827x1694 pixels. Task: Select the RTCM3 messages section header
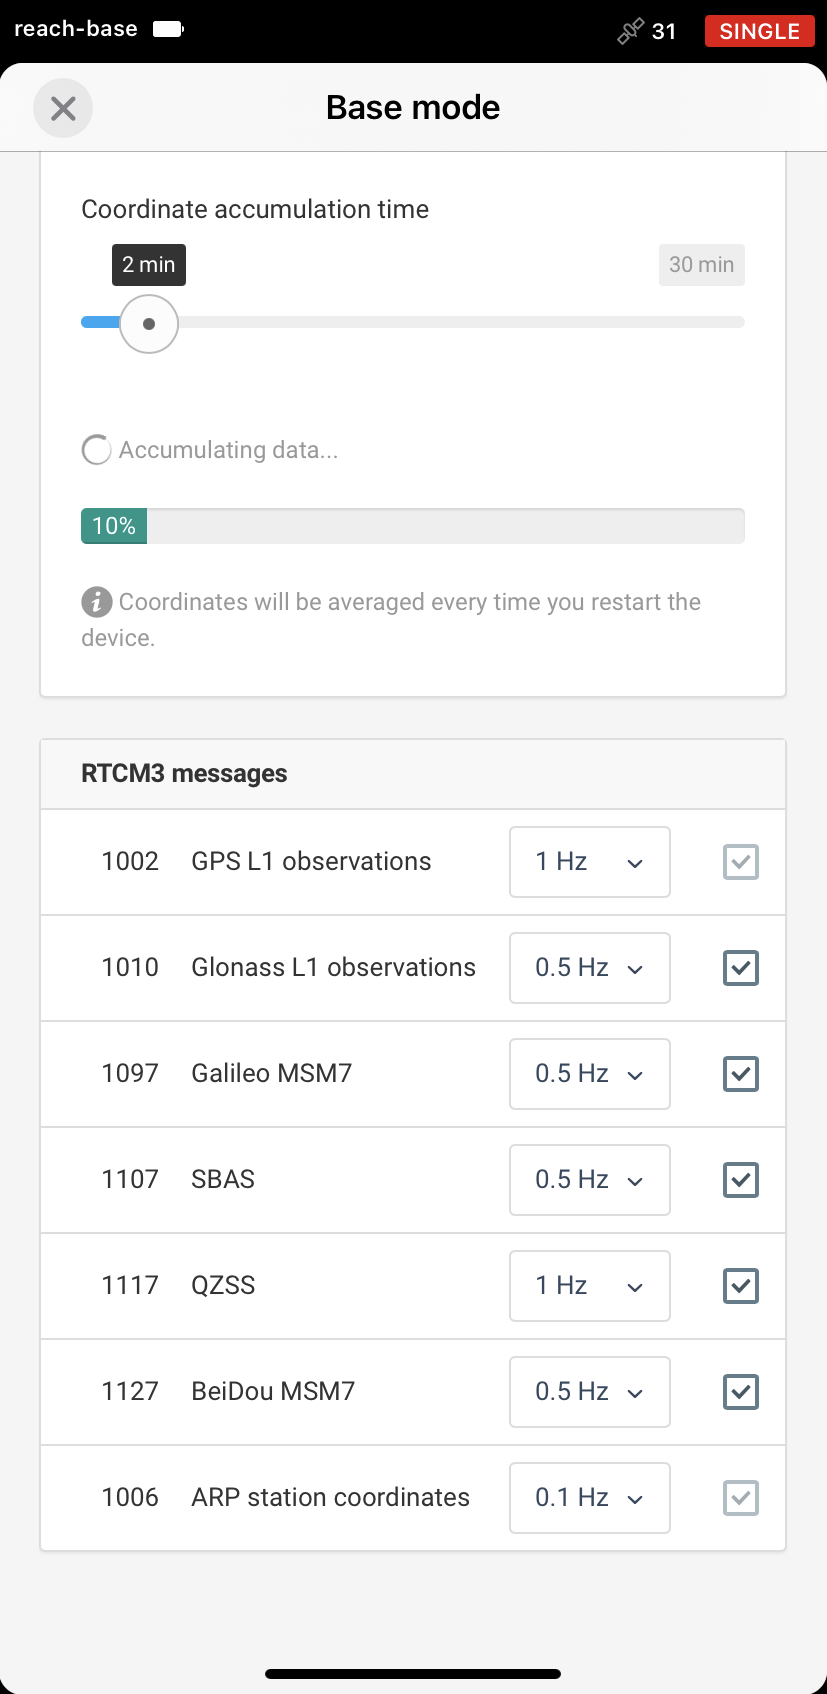(x=413, y=774)
